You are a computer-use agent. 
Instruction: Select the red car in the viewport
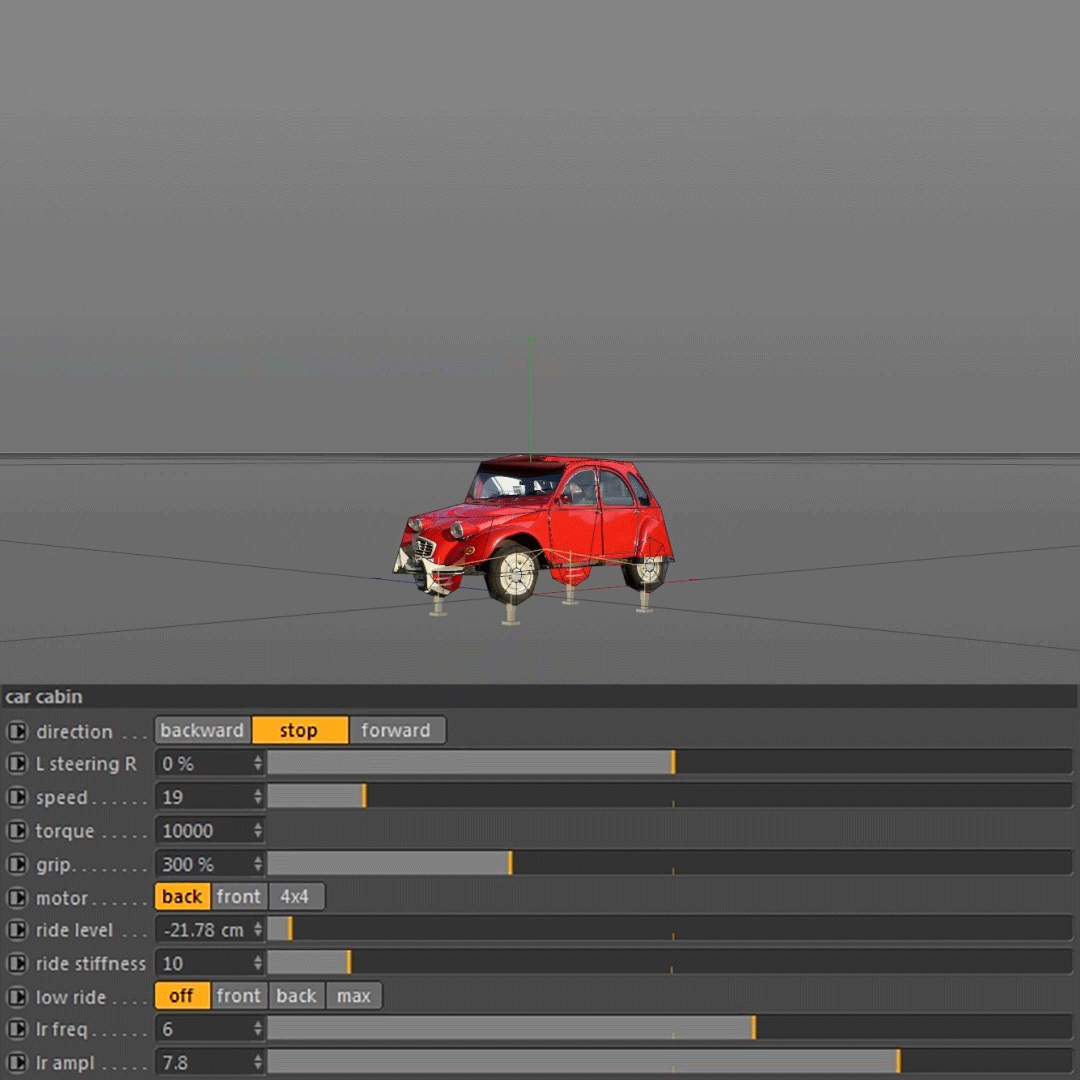[x=534, y=530]
